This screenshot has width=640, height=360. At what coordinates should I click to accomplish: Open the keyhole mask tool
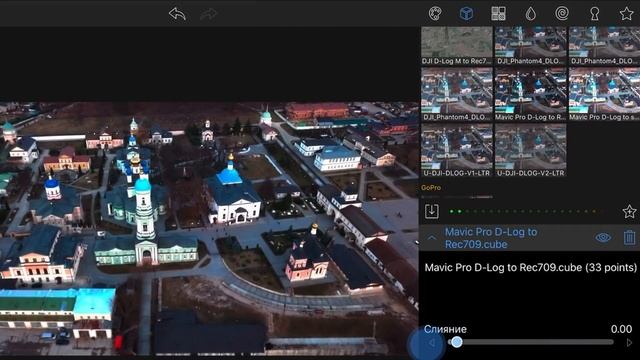coord(594,13)
